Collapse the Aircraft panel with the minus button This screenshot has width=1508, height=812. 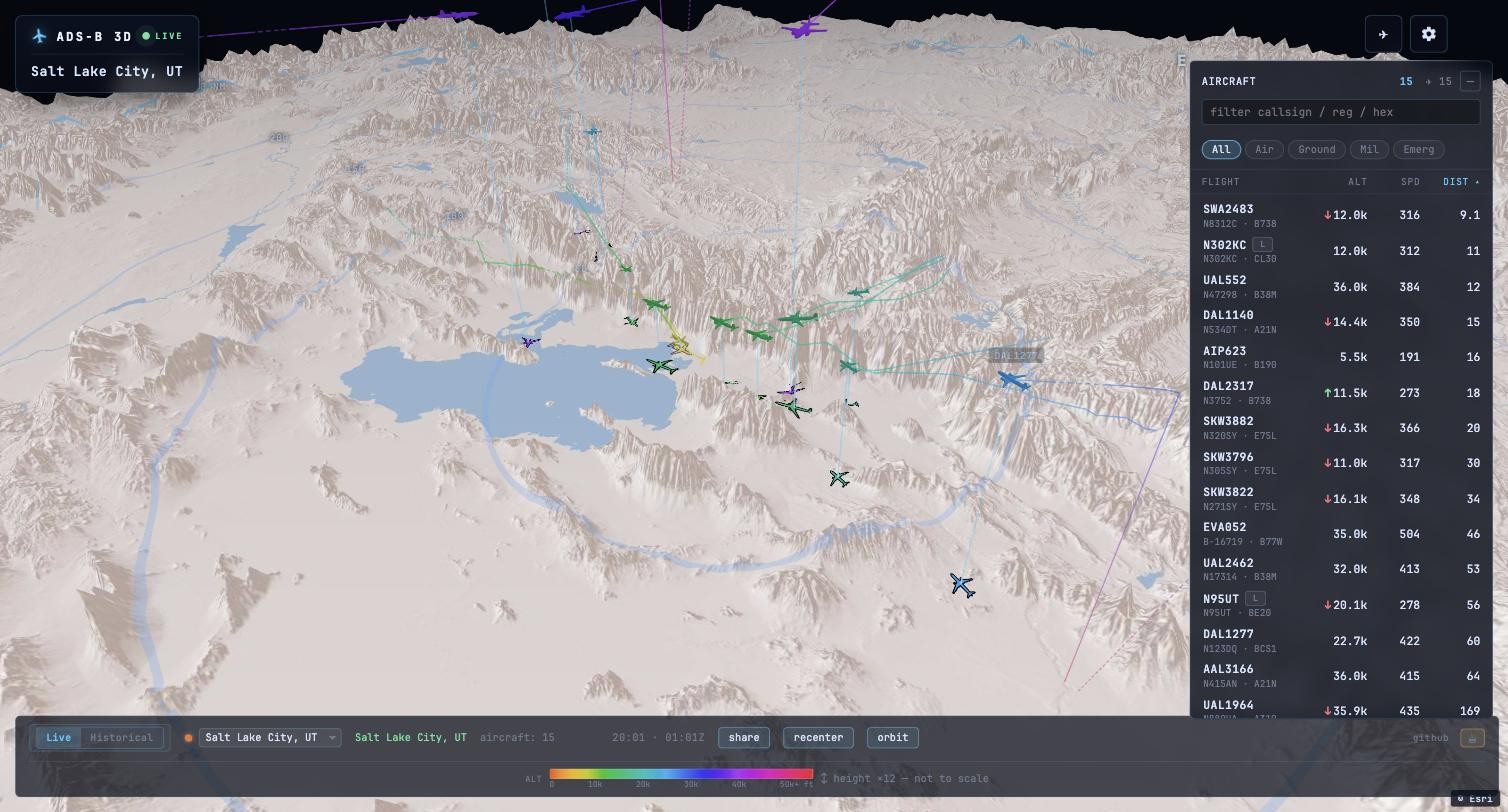pos(1470,81)
